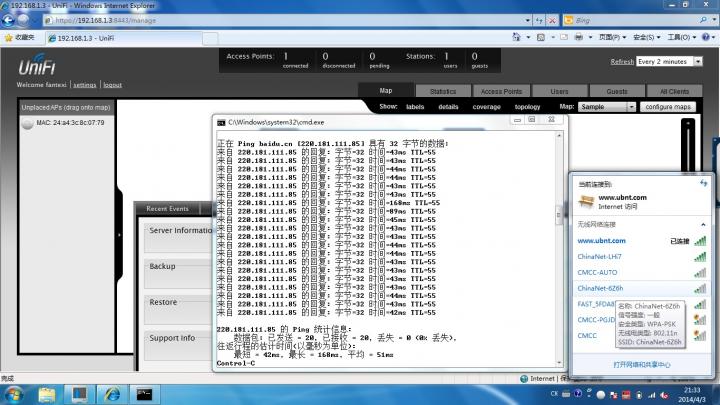Click the refresh arrows icon in network flyout
Image resolution: width=720 pixels, height=405 pixels.
(703, 183)
